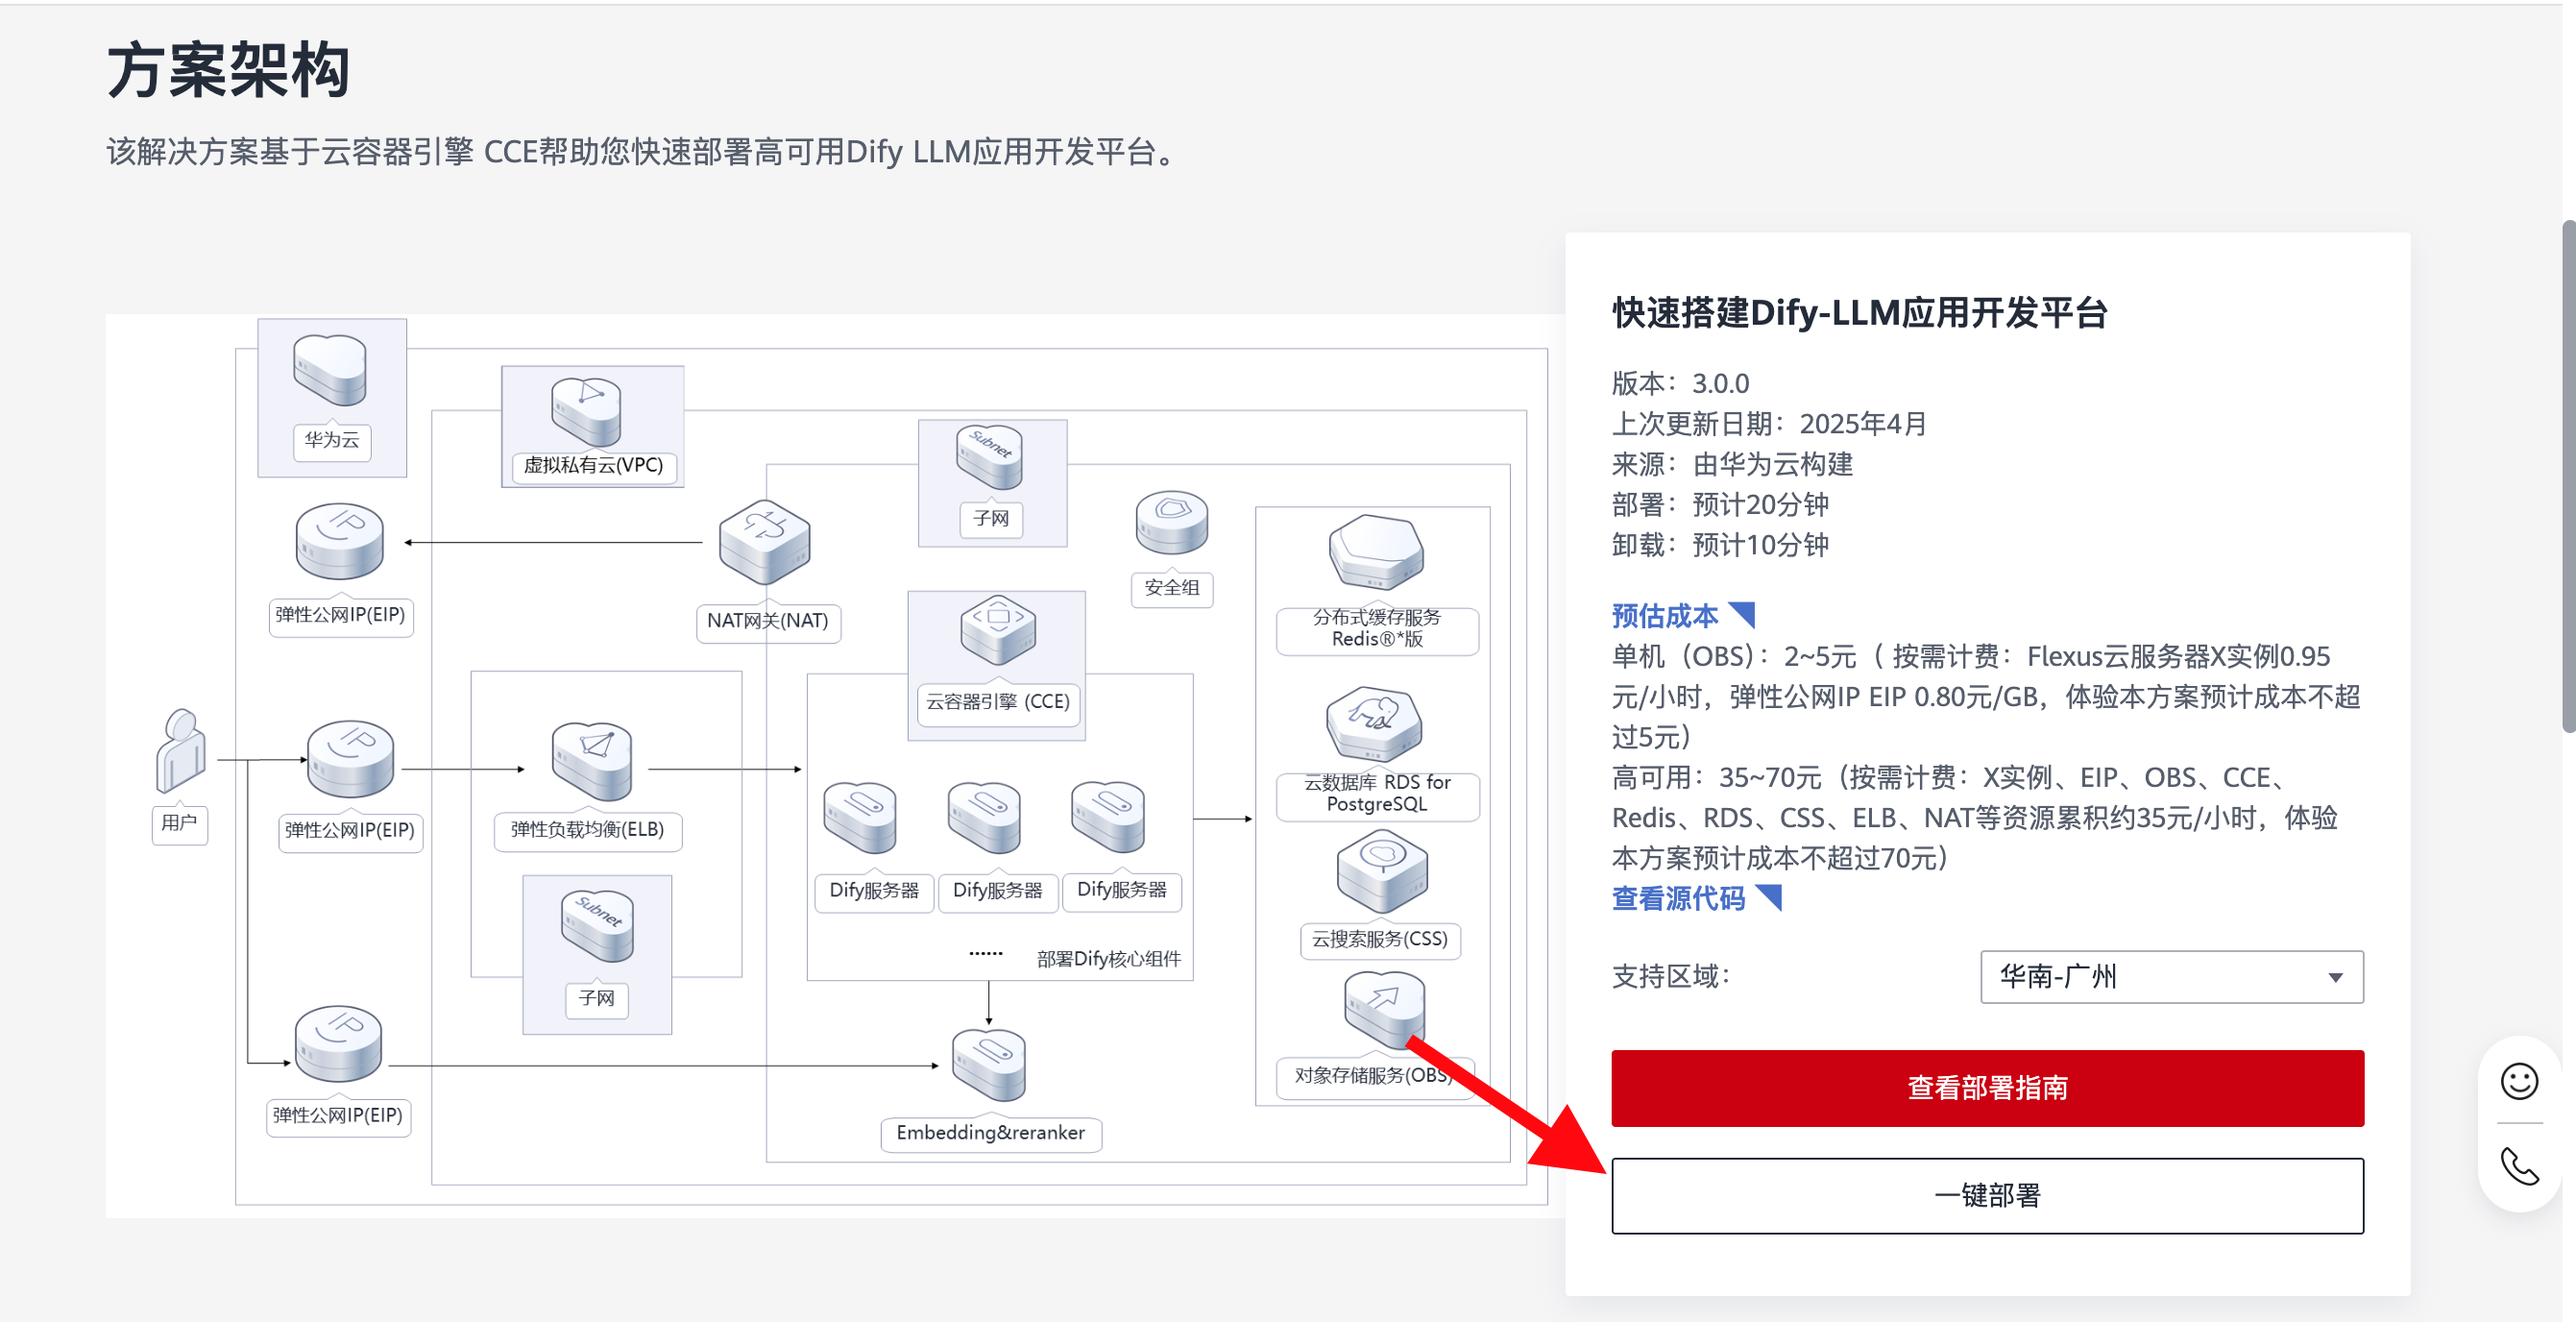Viewport: 2576px width, 1322px height.
Task: Click the smiley feedback icon
Action: pyautogui.click(x=2518, y=1081)
